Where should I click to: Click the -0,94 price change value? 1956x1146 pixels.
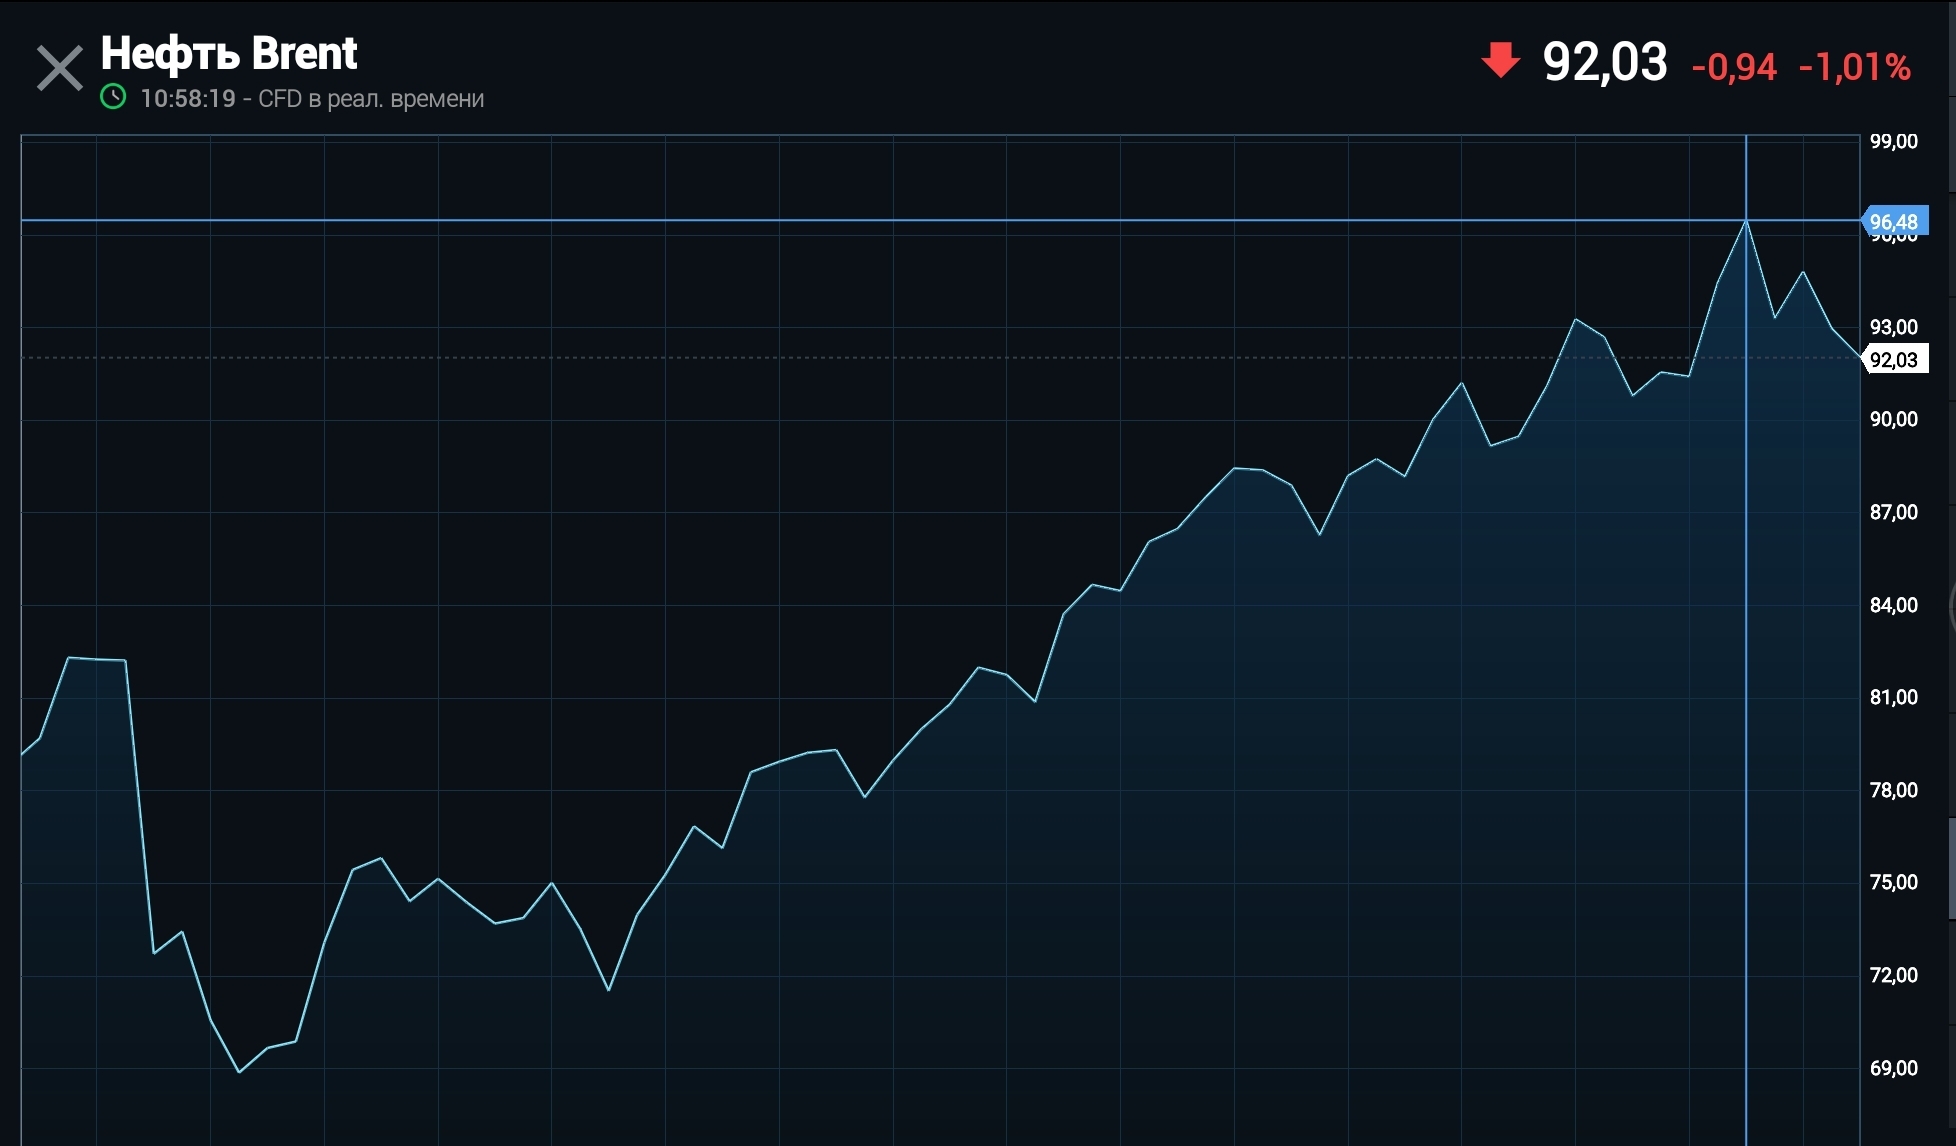tap(1734, 67)
